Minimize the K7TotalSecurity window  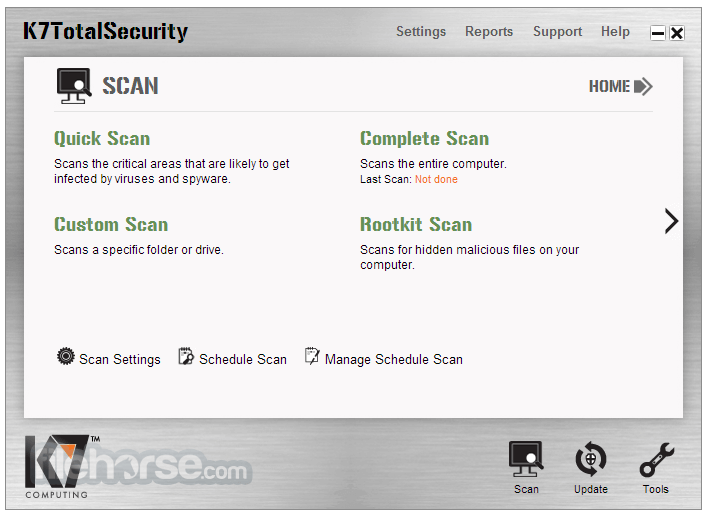[x=658, y=33]
